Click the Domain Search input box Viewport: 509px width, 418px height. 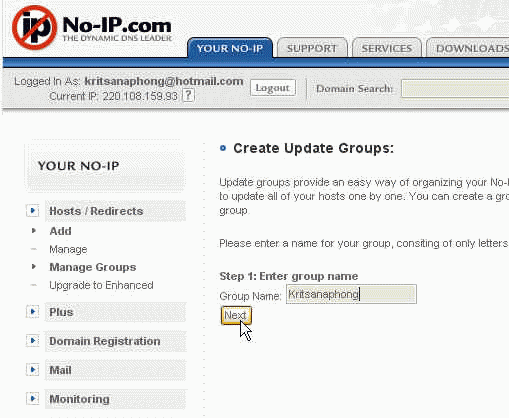pos(455,89)
